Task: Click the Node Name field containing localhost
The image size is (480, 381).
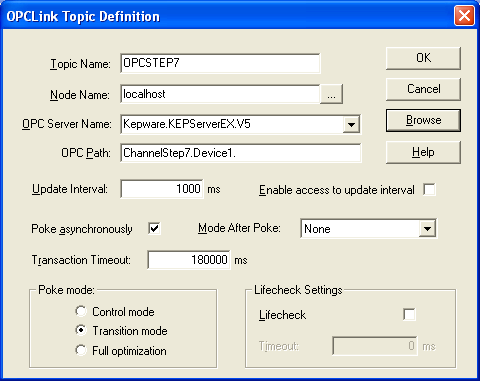Action: point(220,94)
